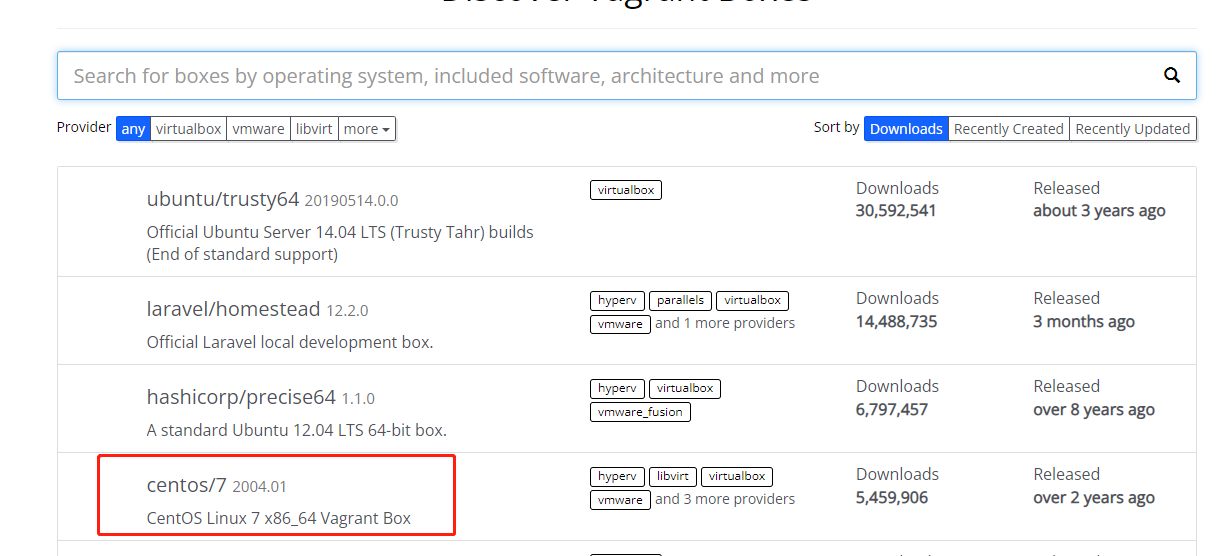The image size is (1231, 556).
Task: Click 'over 2 years ago' release date
Action: (1094, 498)
